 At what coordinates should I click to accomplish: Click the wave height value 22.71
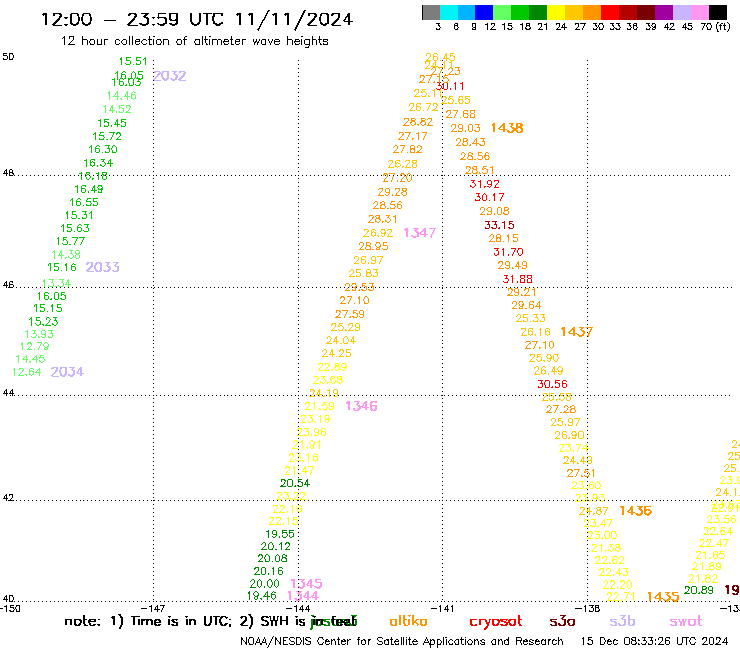621,597
